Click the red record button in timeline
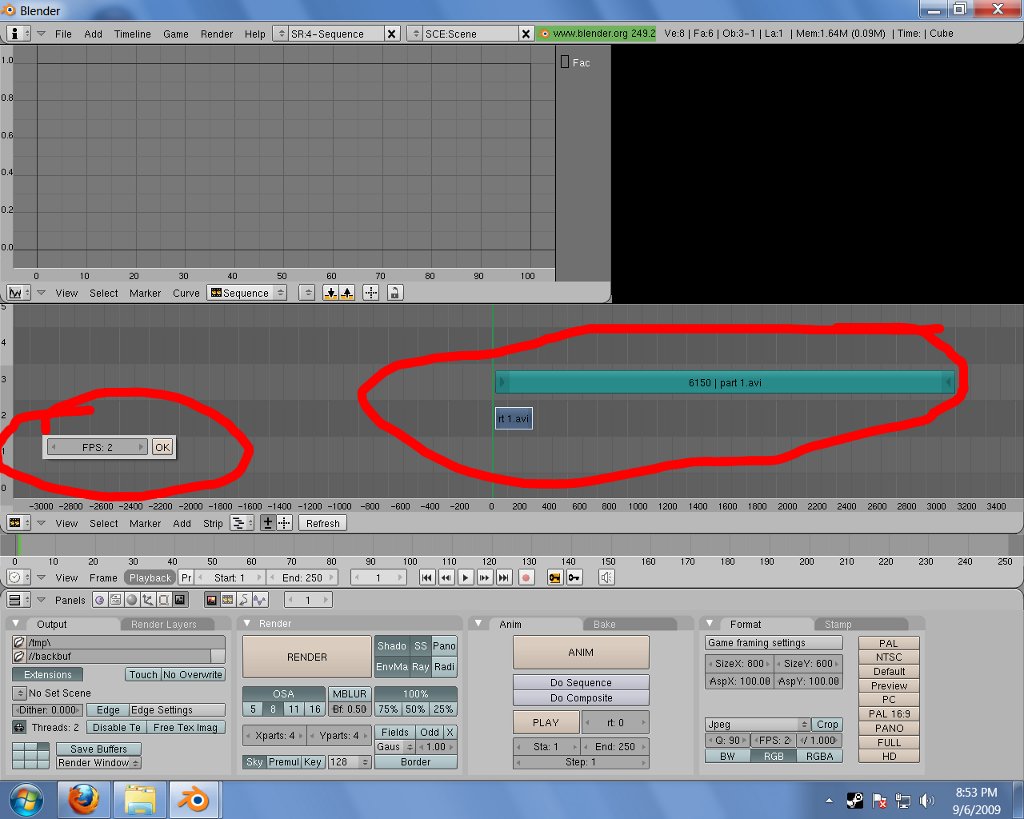Image resolution: width=1024 pixels, height=819 pixels. [x=526, y=577]
